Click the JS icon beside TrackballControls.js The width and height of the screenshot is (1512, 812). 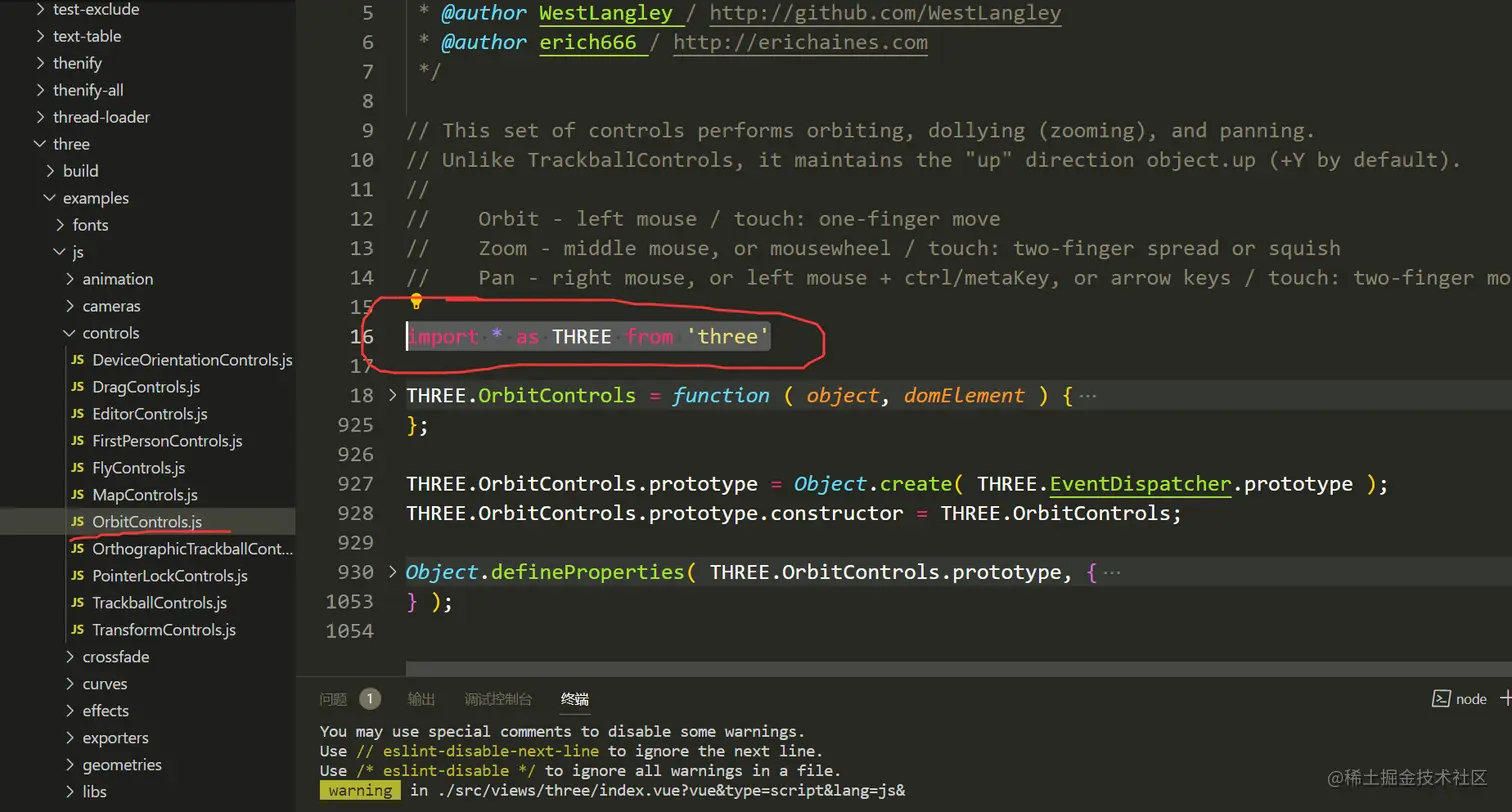click(x=78, y=603)
